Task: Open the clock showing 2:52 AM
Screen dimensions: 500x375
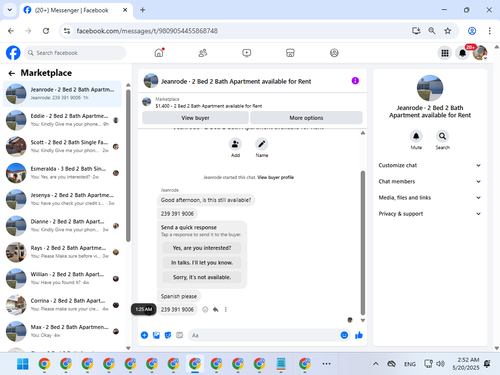Action: pos(466,364)
